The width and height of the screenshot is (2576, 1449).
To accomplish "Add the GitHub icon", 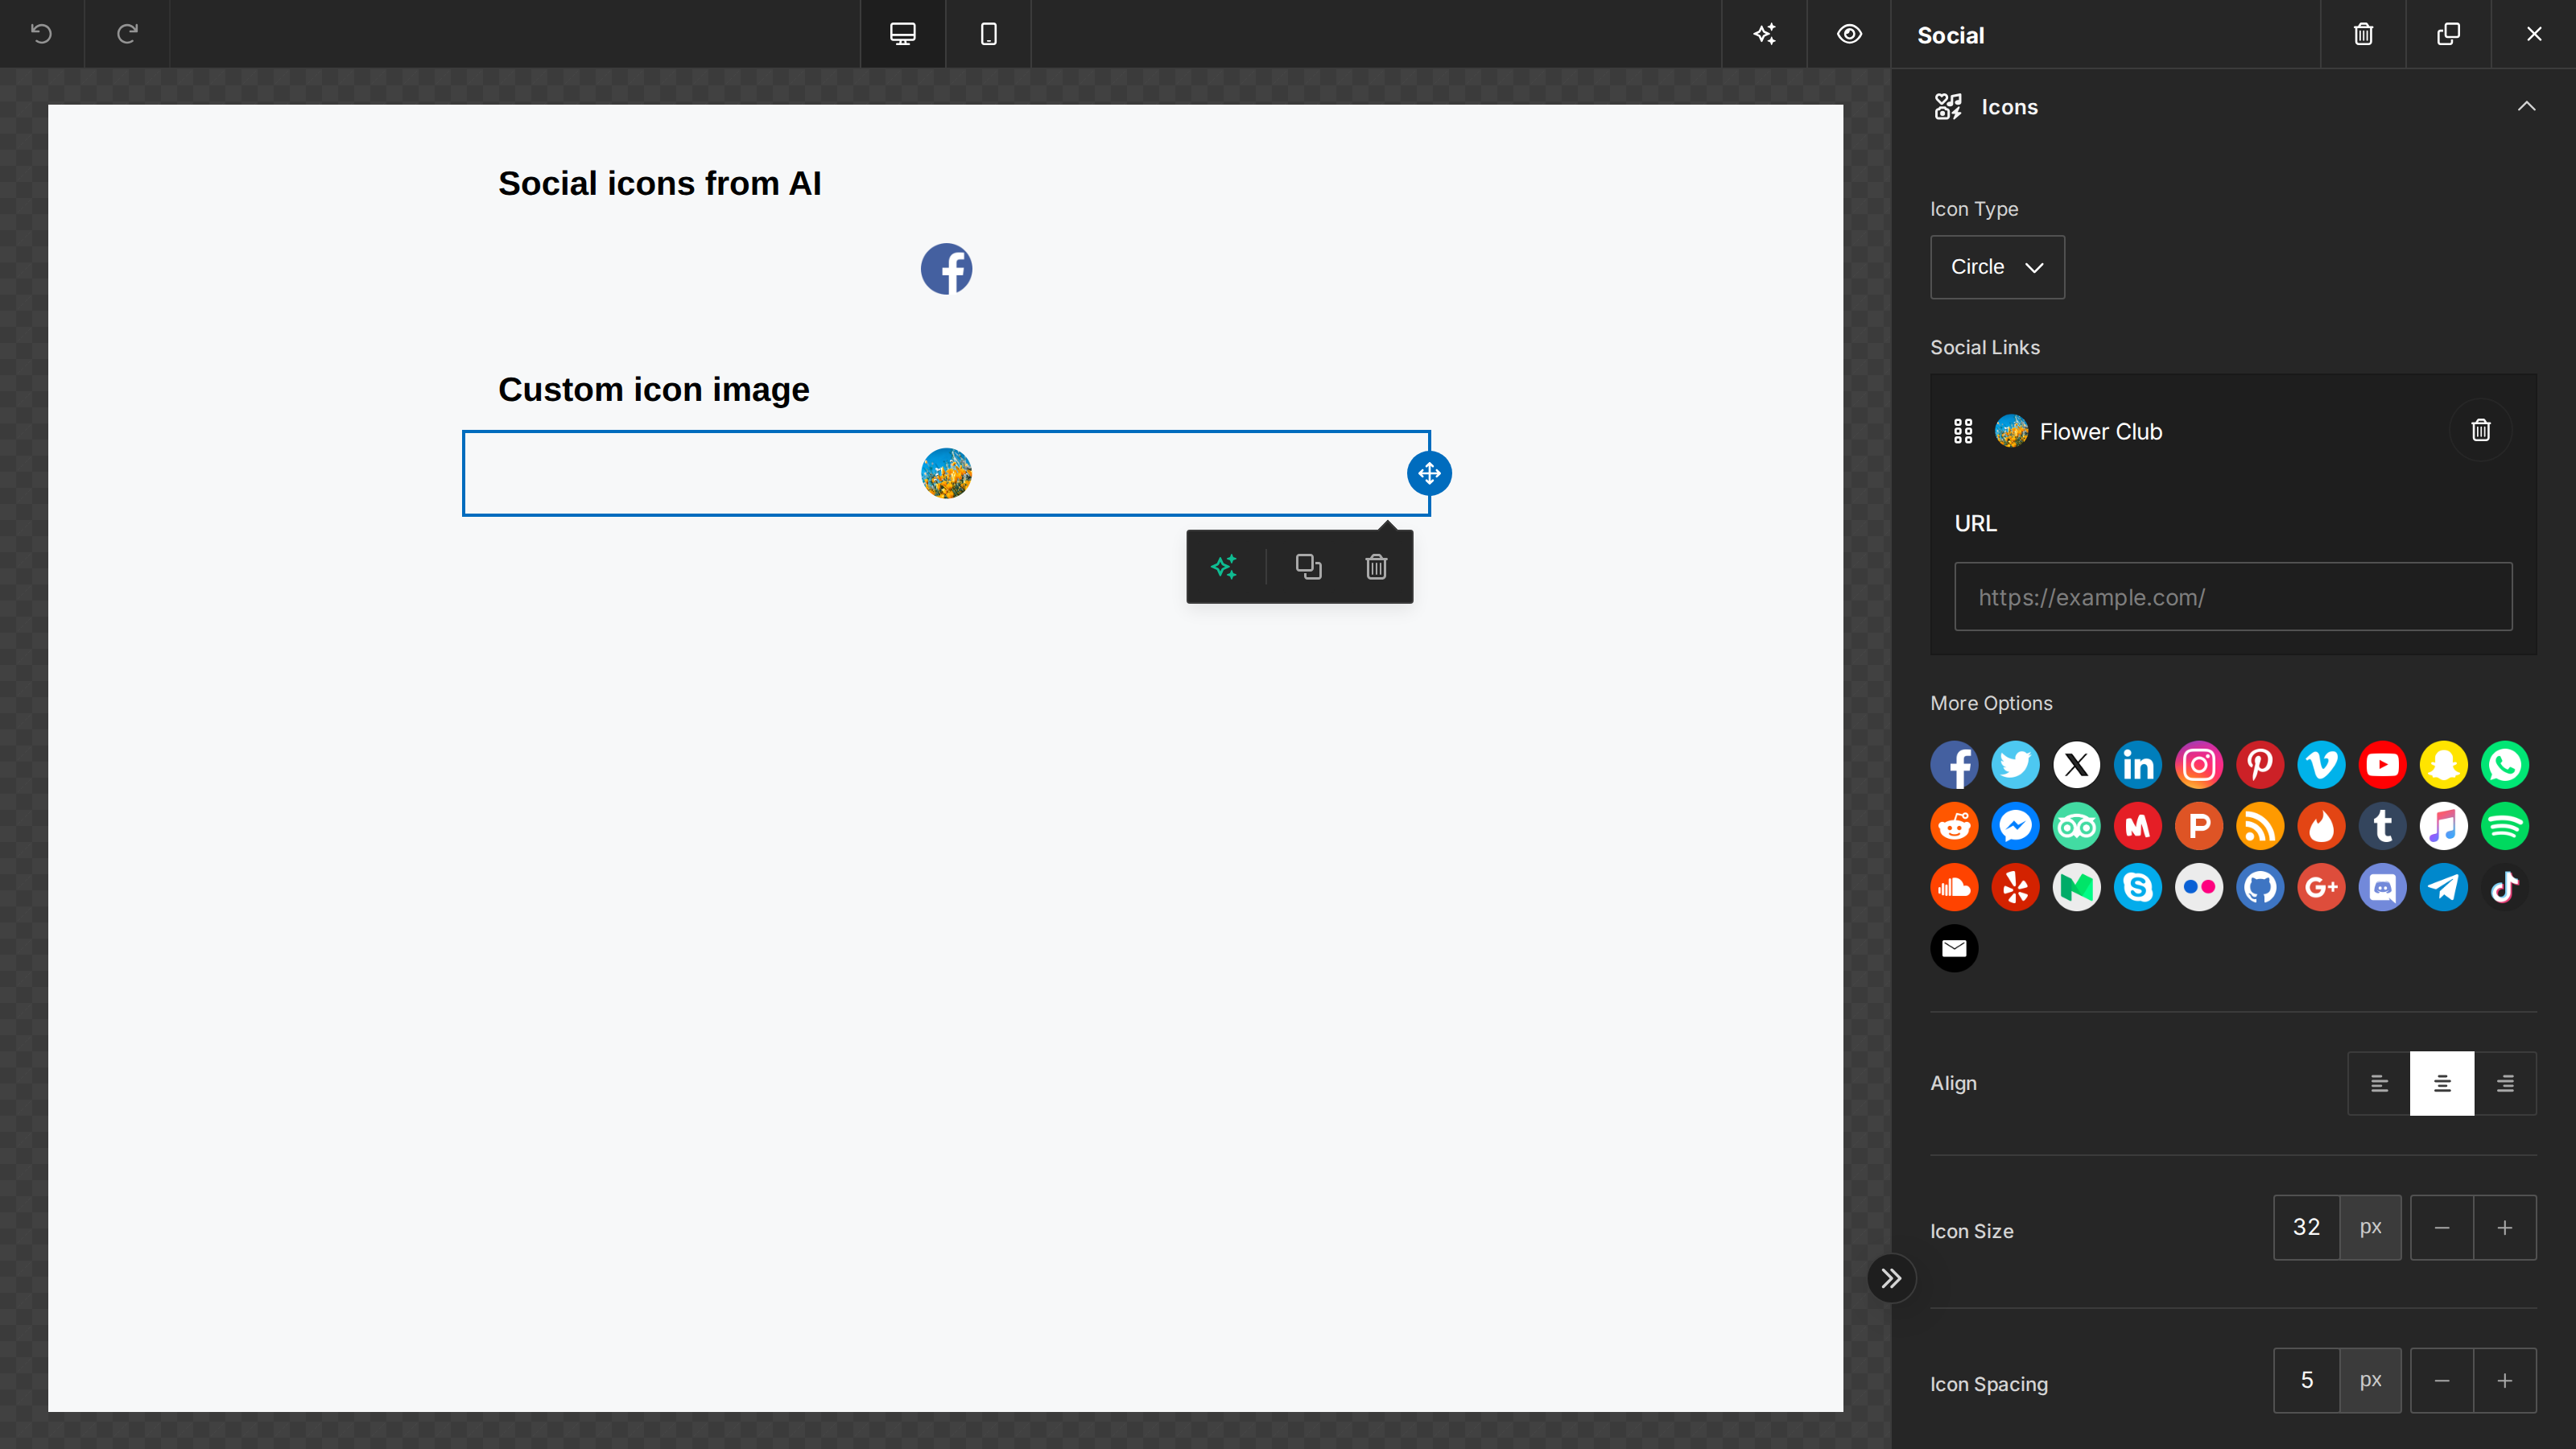I will [x=2260, y=887].
